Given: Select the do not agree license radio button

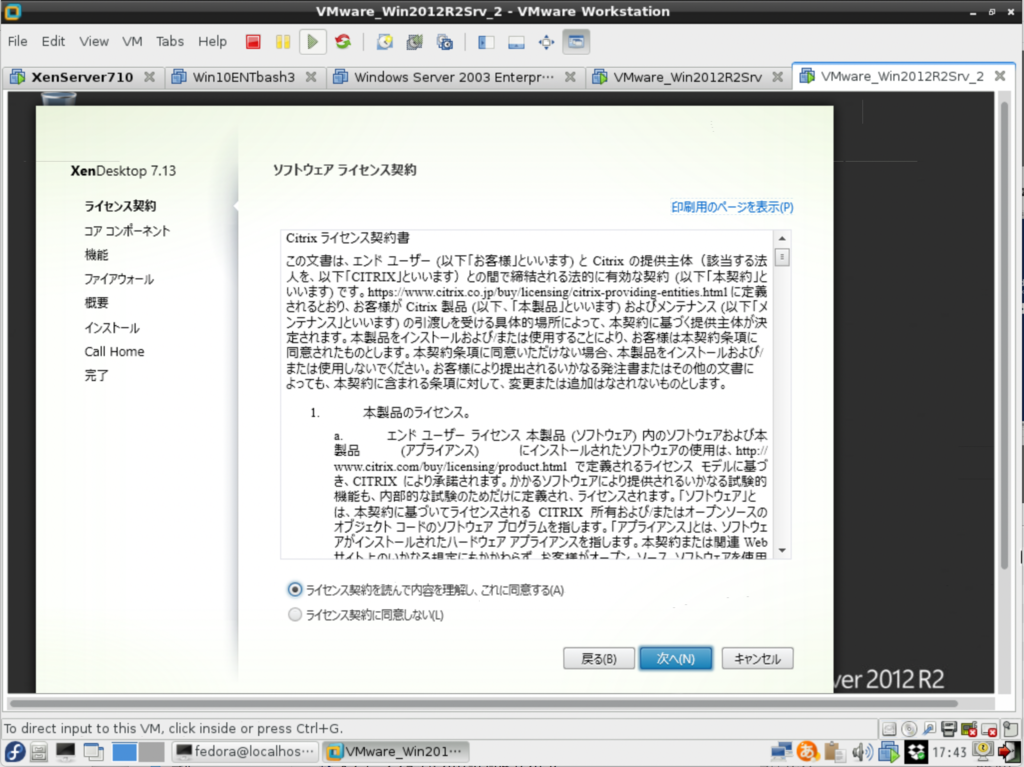Looking at the screenshot, I should point(295,615).
